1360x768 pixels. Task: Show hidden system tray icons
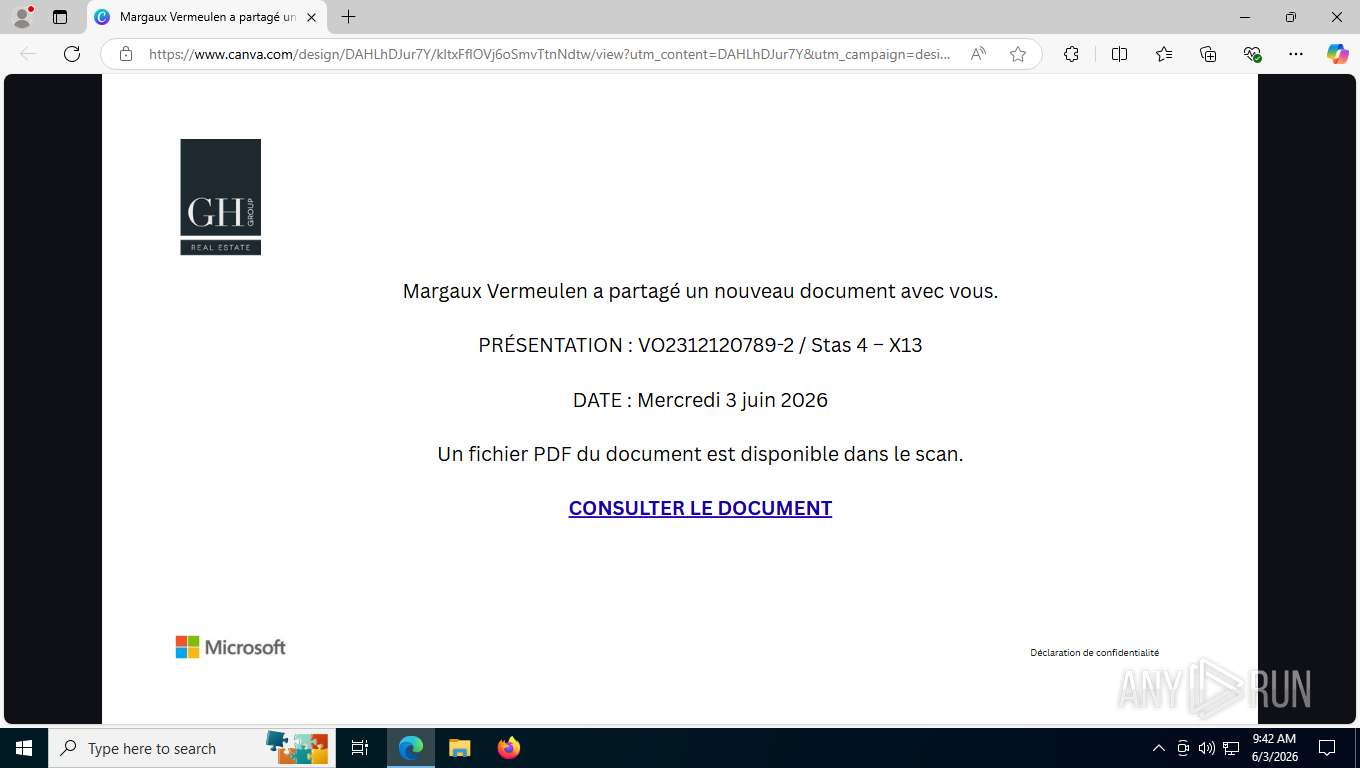pos(1158,748)
